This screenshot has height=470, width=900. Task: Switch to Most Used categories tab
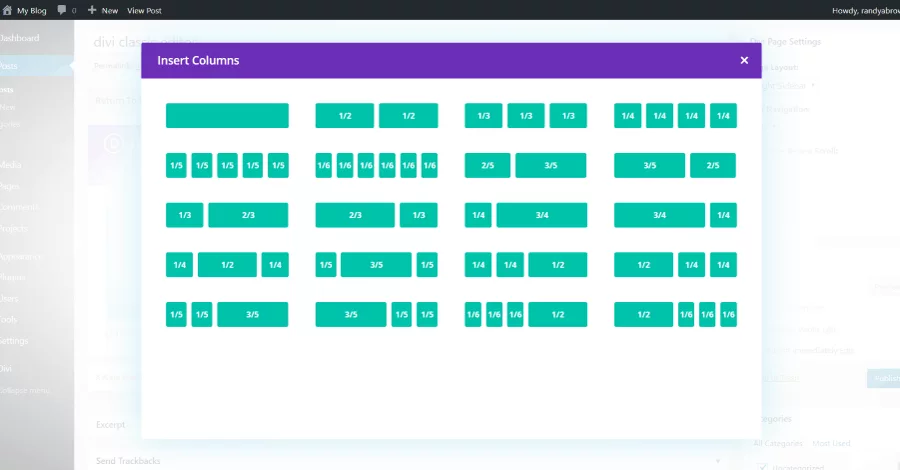pyautogui.click(x=831, y=443)
